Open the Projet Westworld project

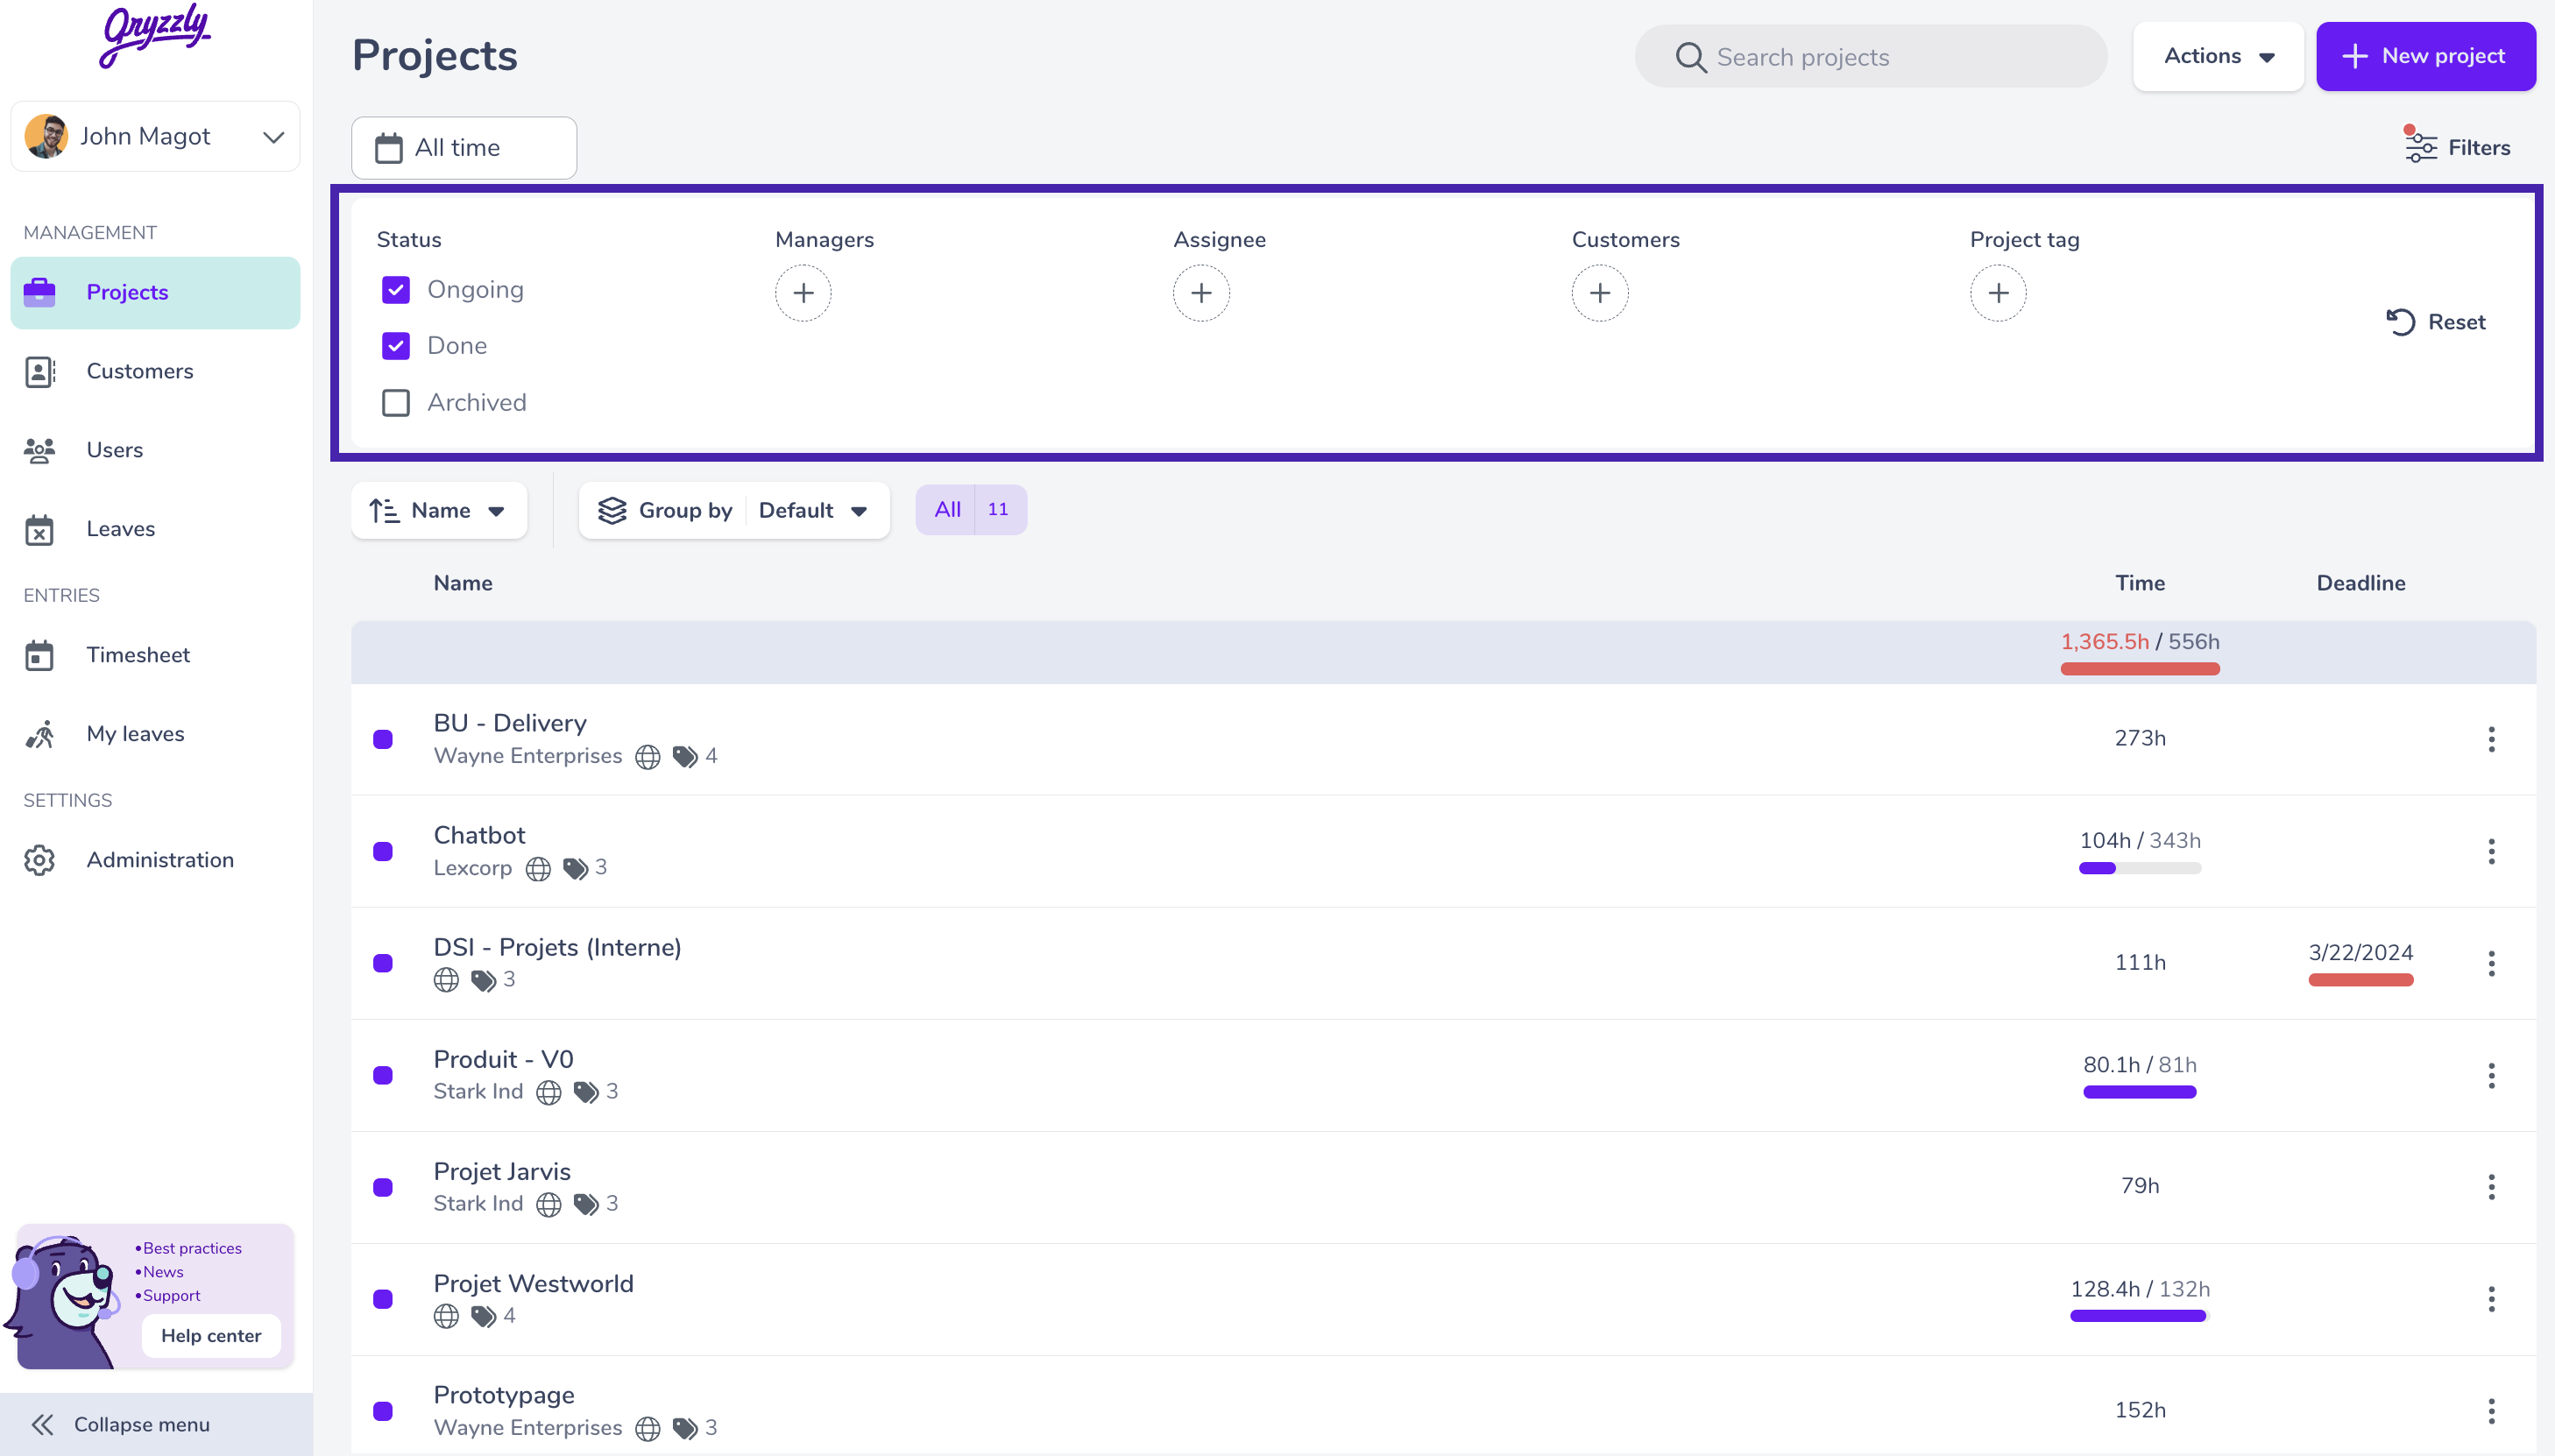point(533,1284)
